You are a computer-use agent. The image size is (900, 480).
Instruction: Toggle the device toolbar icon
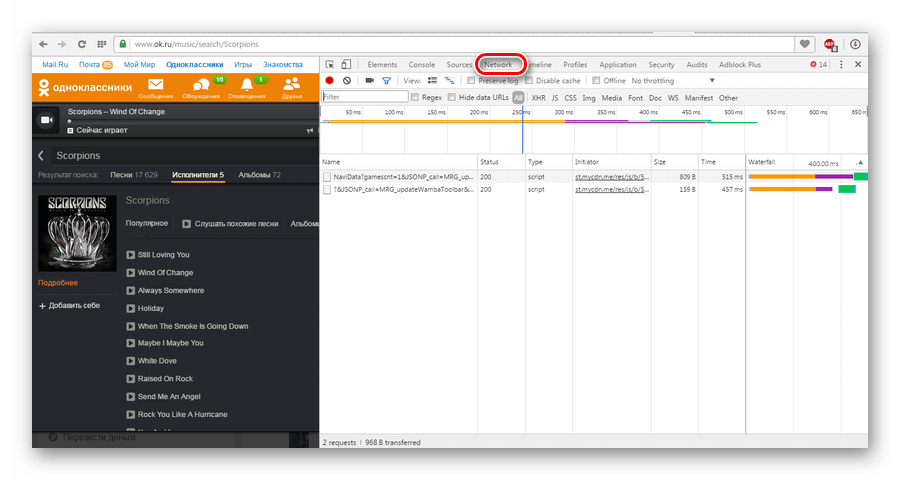[x=347, y=64]
